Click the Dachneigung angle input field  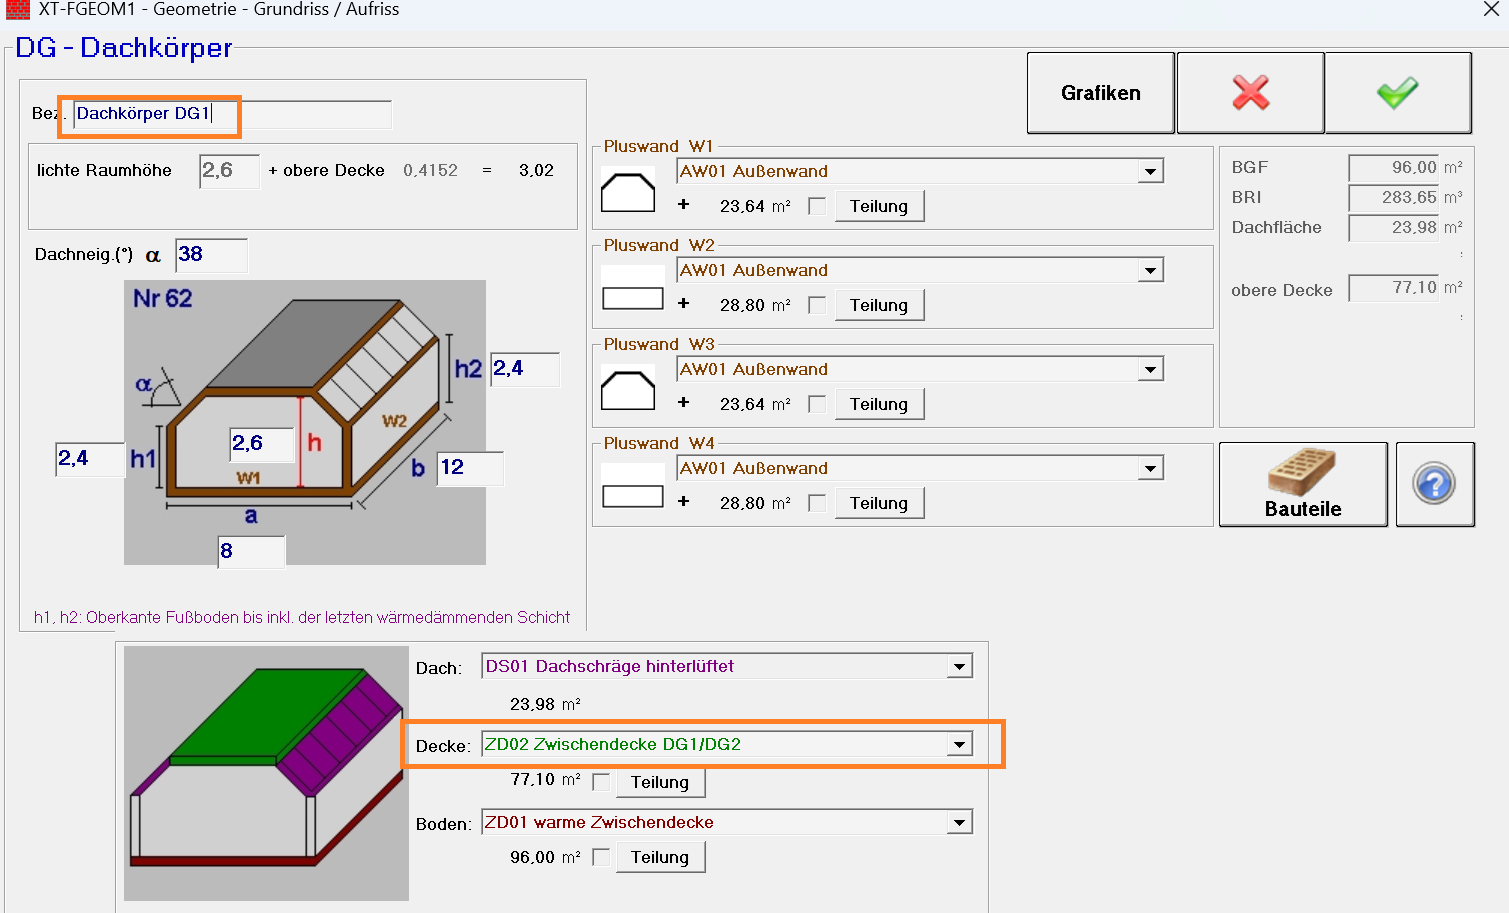211,255
